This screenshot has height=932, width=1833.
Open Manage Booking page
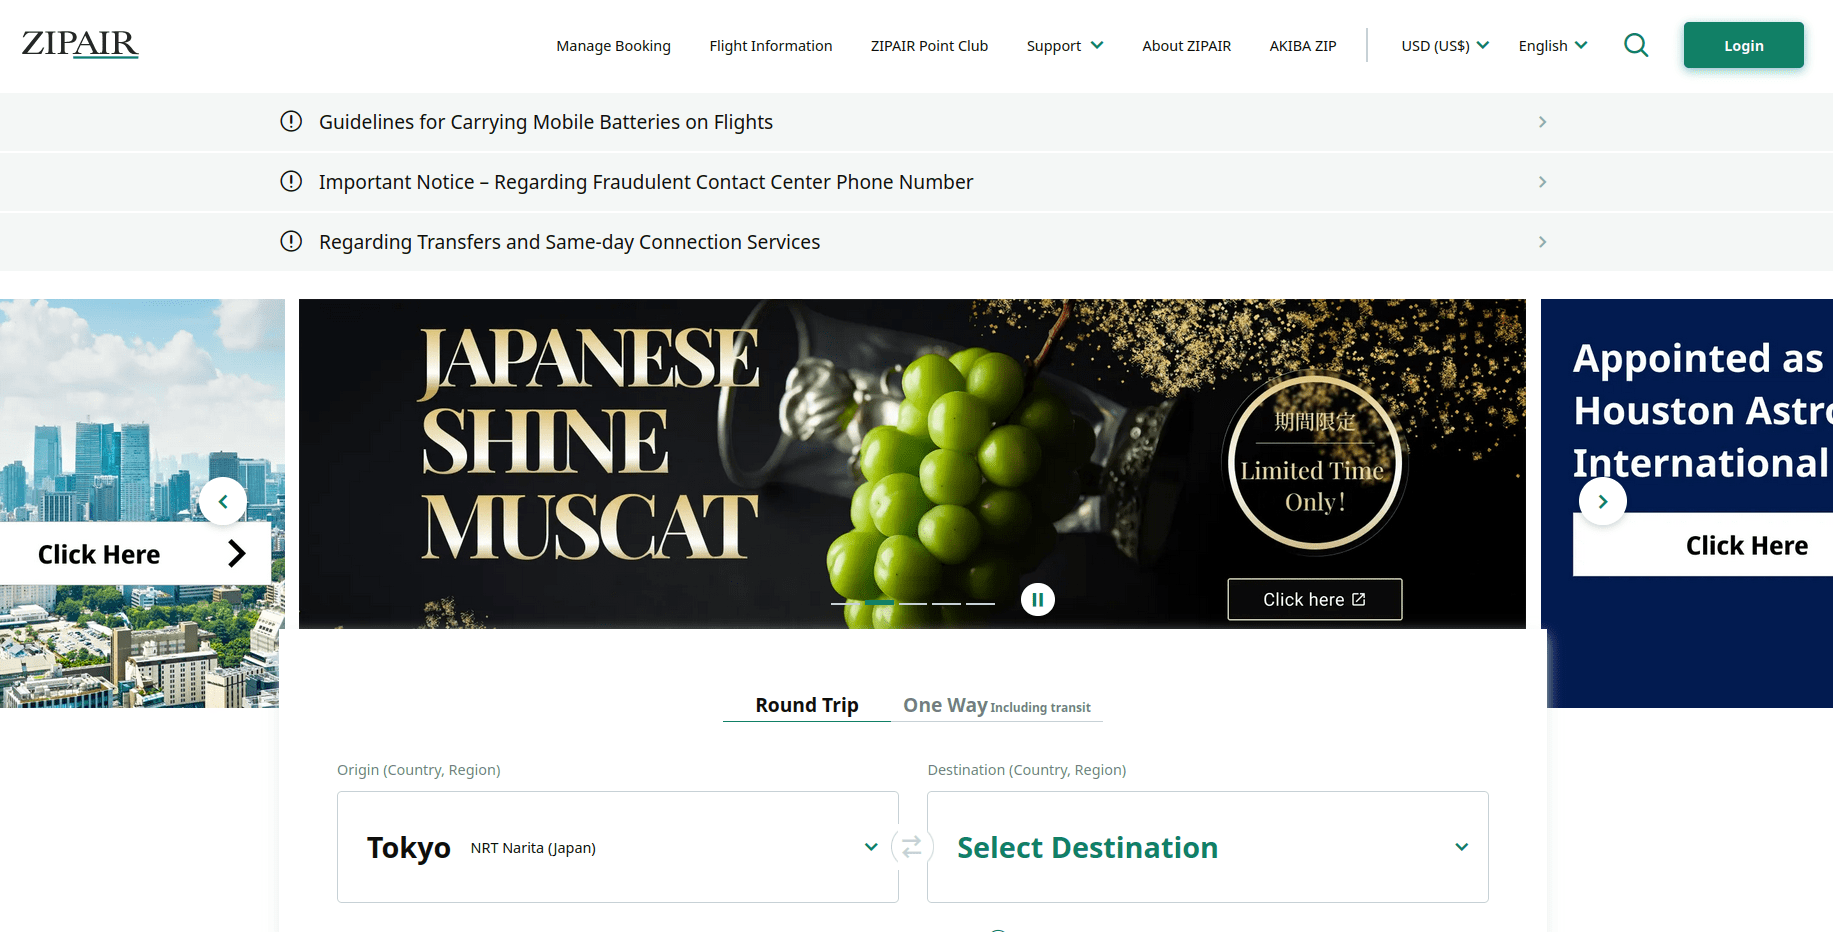pyautogui.click(x=613, y=46)
